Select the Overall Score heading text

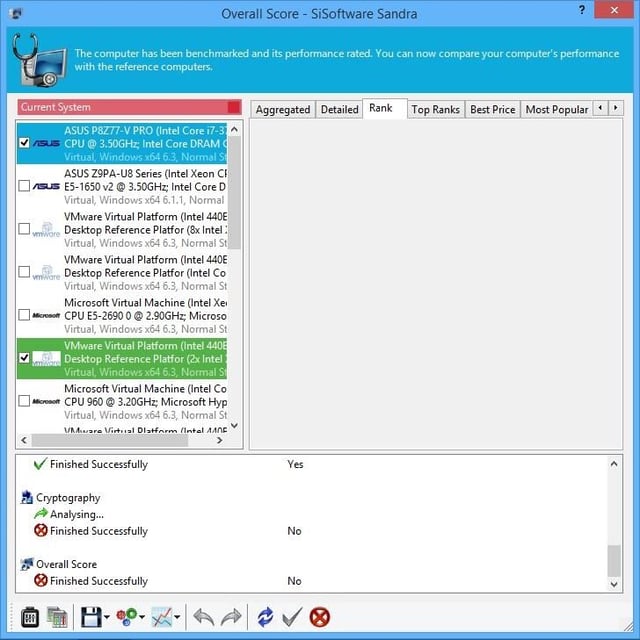coord(67,564)
